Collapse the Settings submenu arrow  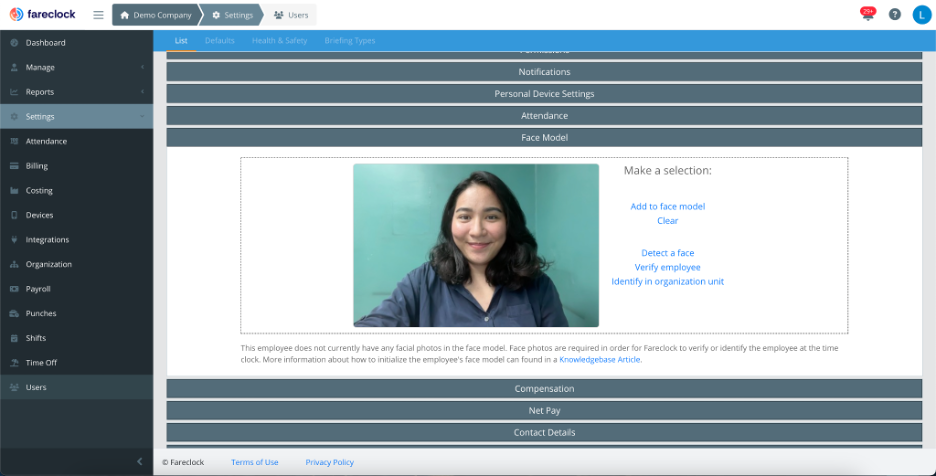click(x=142, y=116)
